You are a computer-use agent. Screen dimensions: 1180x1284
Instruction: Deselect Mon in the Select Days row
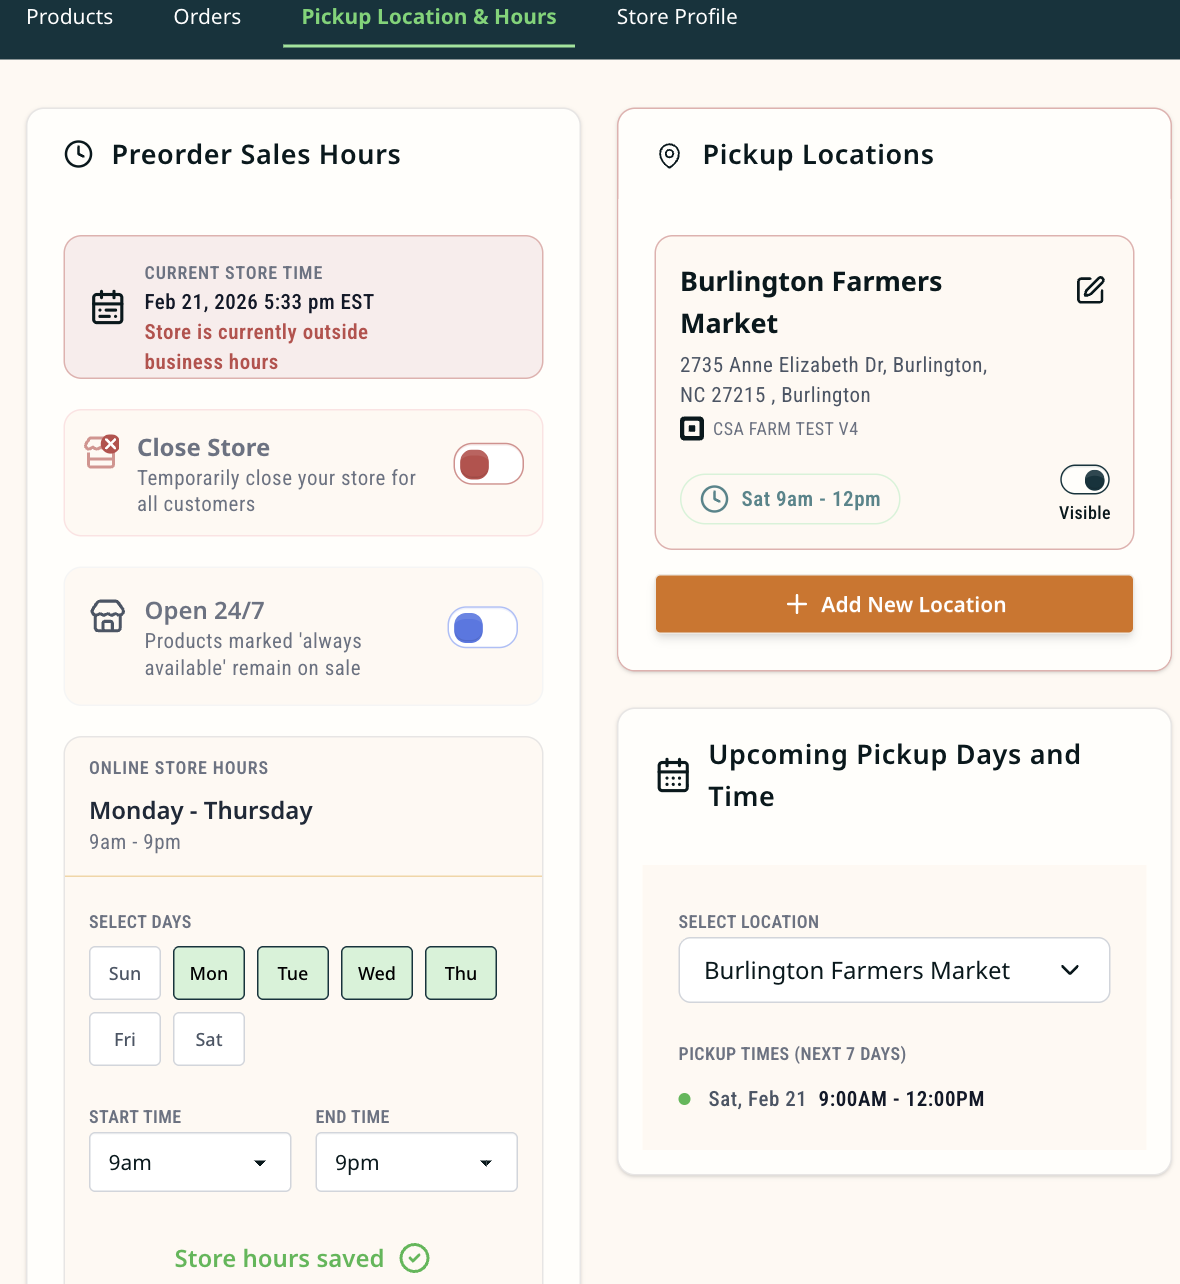tap(208, 972)
